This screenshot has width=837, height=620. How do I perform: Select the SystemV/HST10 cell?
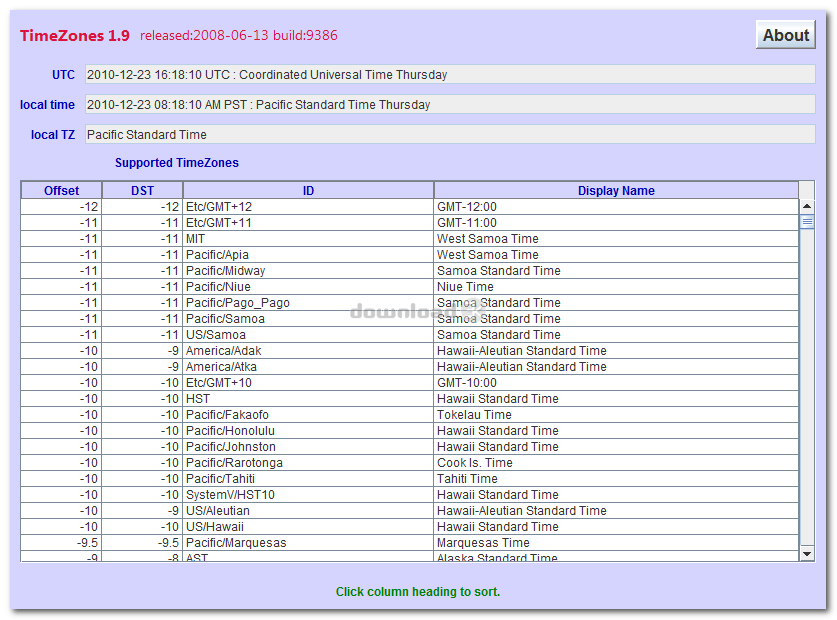[308, 495]
